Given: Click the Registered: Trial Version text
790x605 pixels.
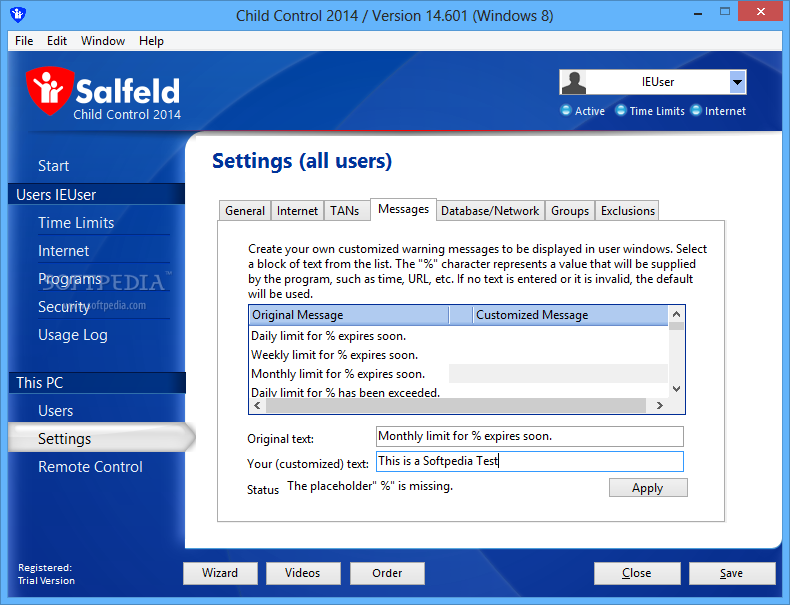Looking at the screenshot, I should (x=46, y=574).
